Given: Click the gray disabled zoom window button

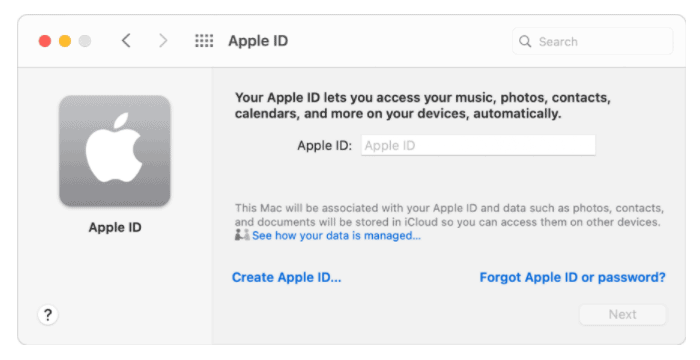Looking at the screenshot, I should coord(85,41).
